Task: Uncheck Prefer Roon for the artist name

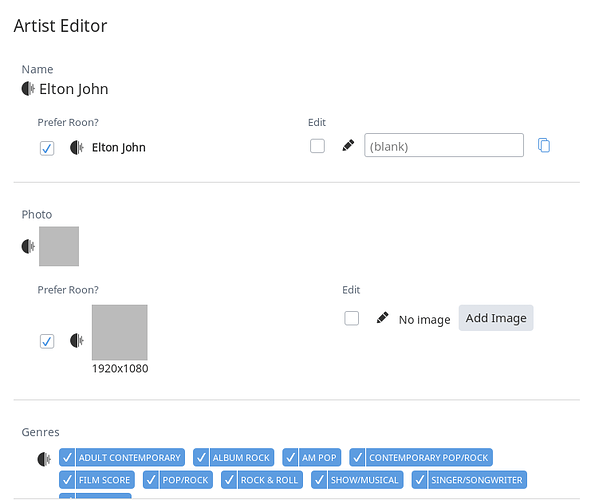Action: pos(47,148)
